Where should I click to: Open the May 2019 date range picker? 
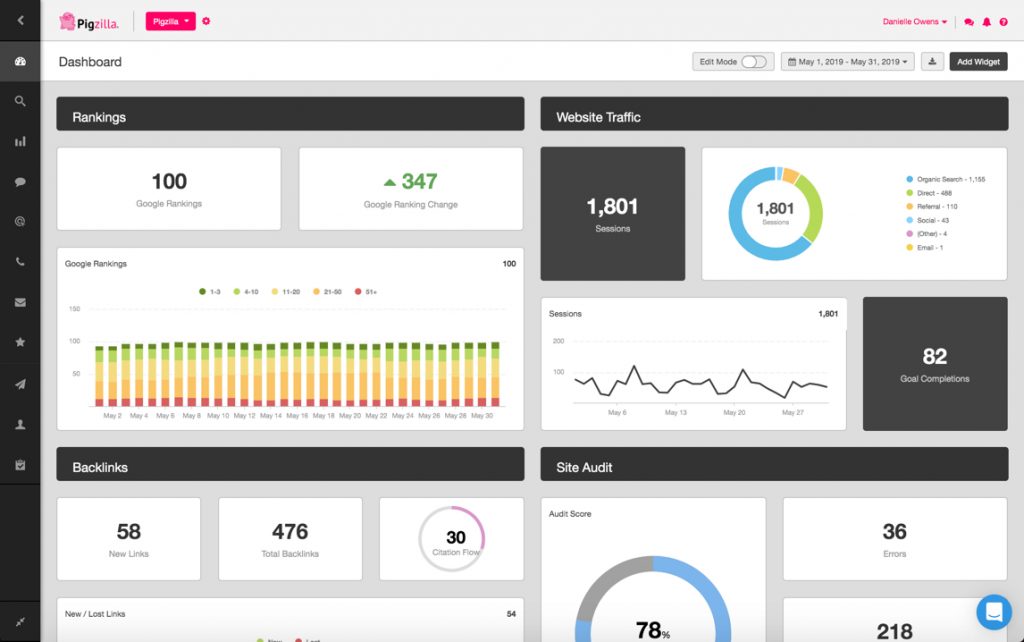click(x=848, y=61)
